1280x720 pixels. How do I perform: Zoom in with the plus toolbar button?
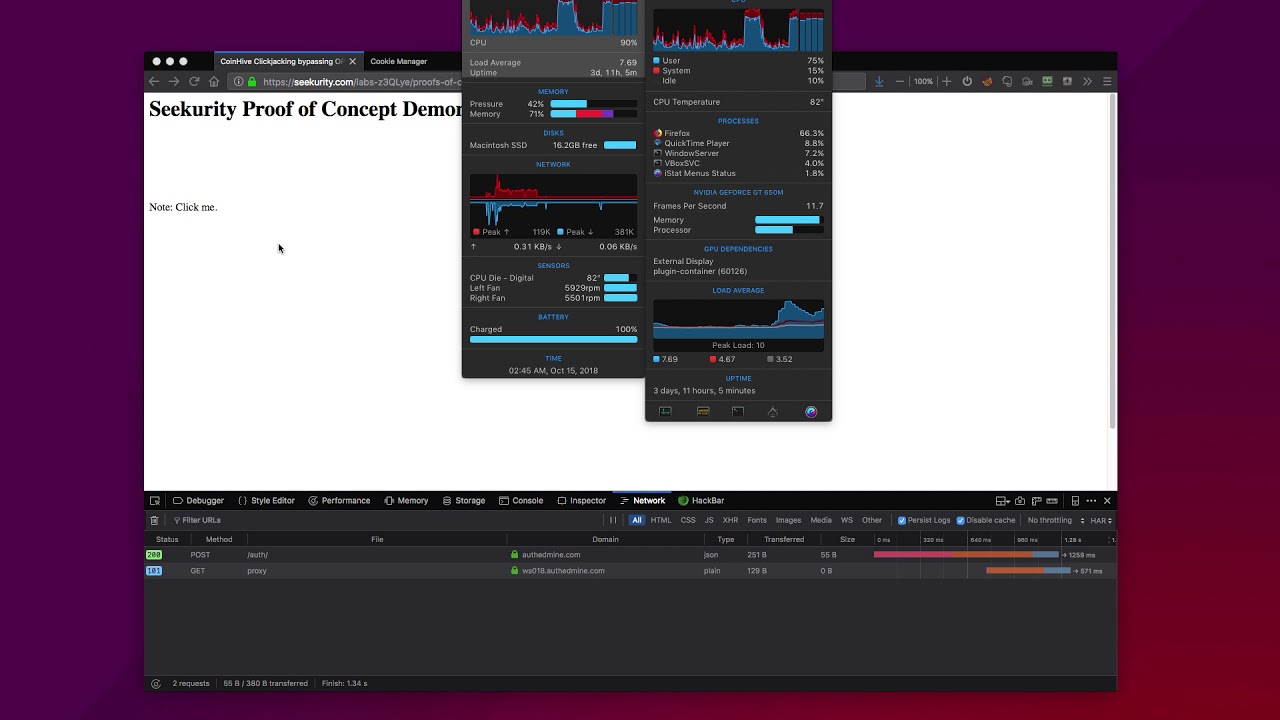tap(946, 81)
